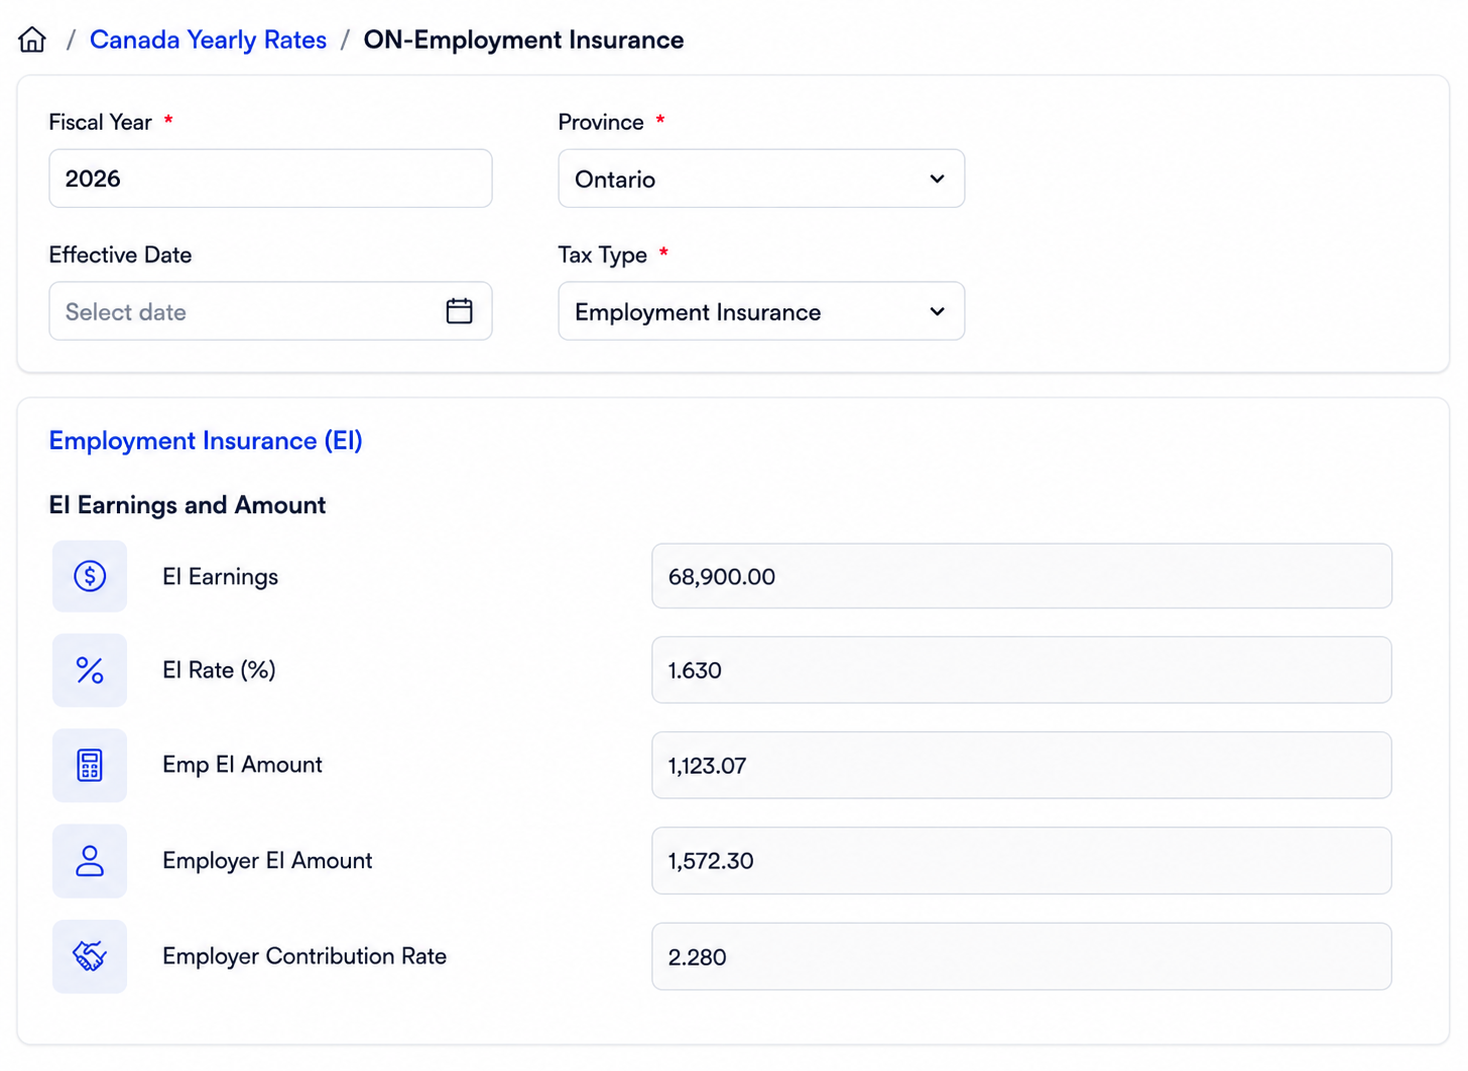Click the Province label
The height and width of the screenshot is (1071, 1468).
[601, 122]
